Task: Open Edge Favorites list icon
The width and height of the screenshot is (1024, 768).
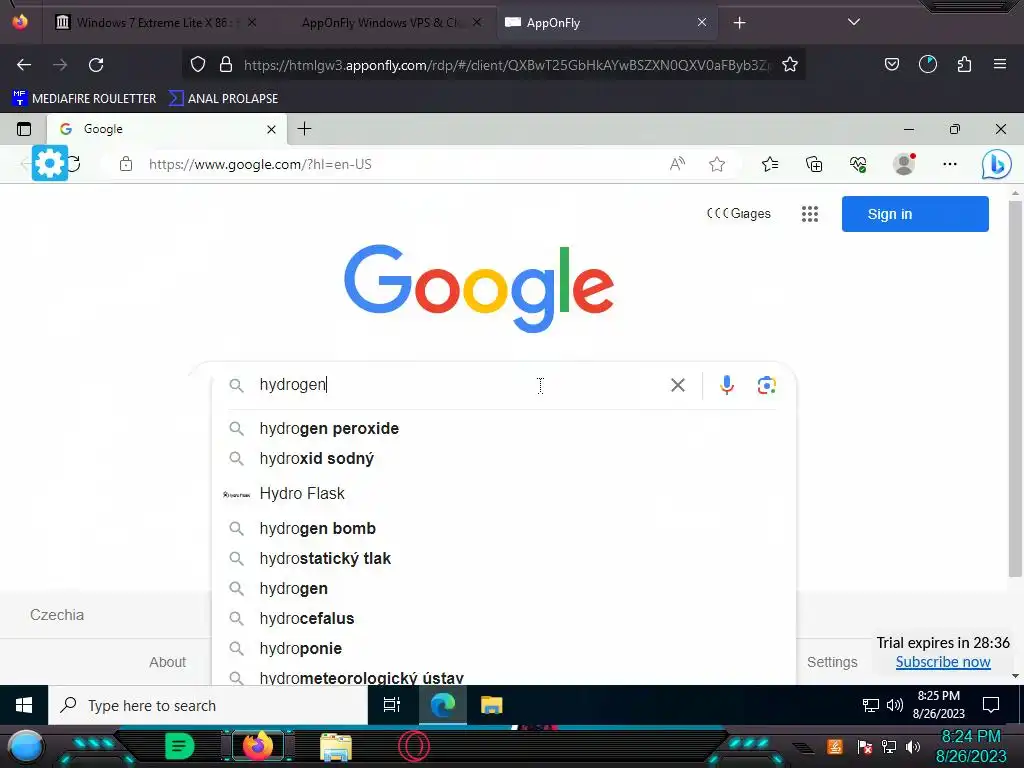Action: click(x=770, y=164)
